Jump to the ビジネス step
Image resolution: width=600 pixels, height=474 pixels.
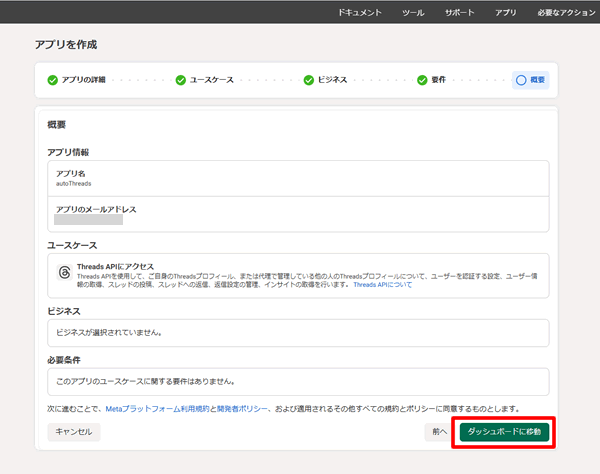tap(332, 80)
